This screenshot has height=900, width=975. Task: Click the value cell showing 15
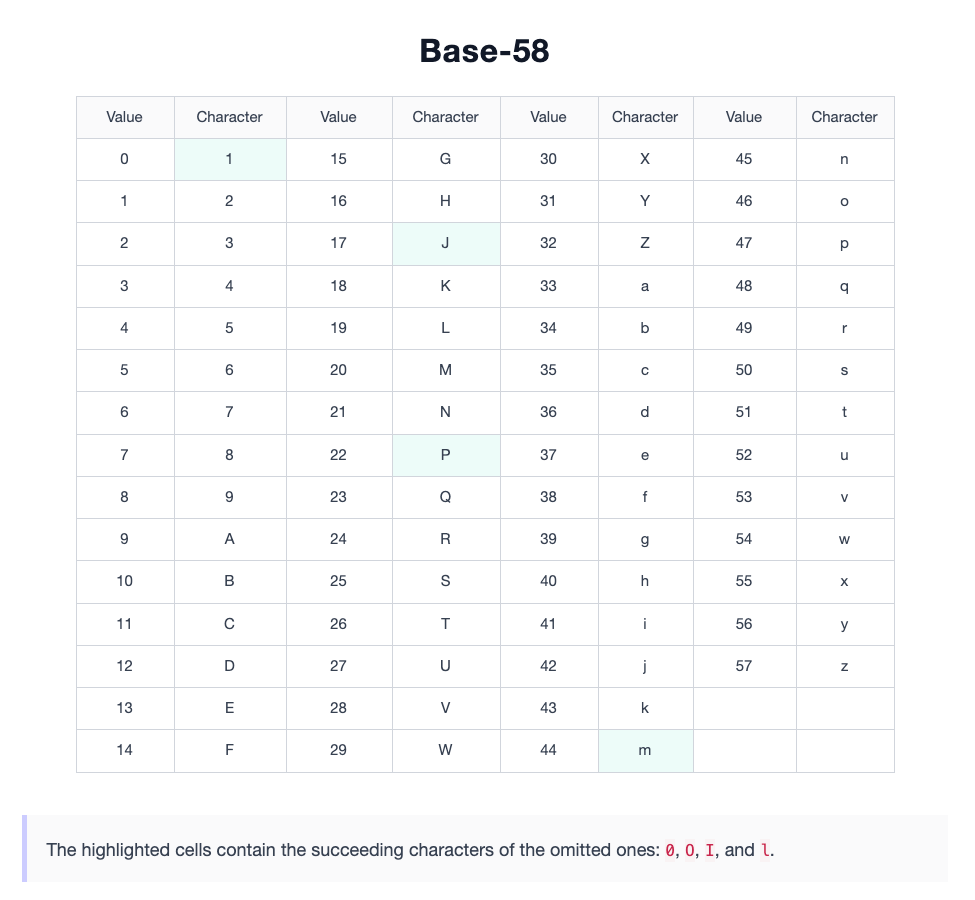[339, 159]
